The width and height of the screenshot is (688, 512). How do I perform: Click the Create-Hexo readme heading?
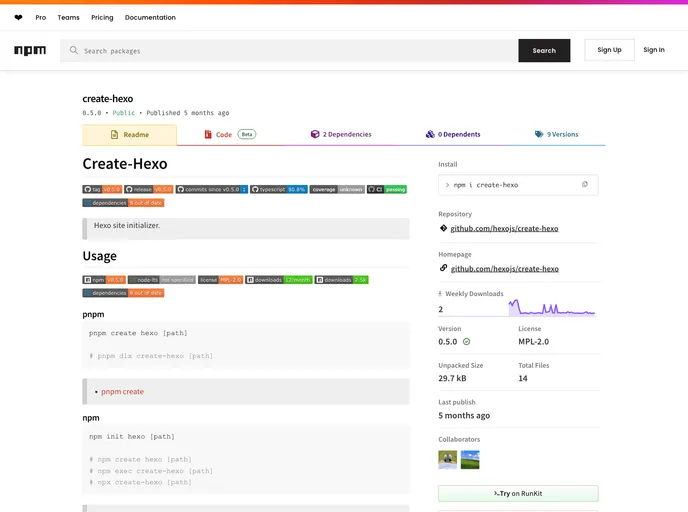125,164
